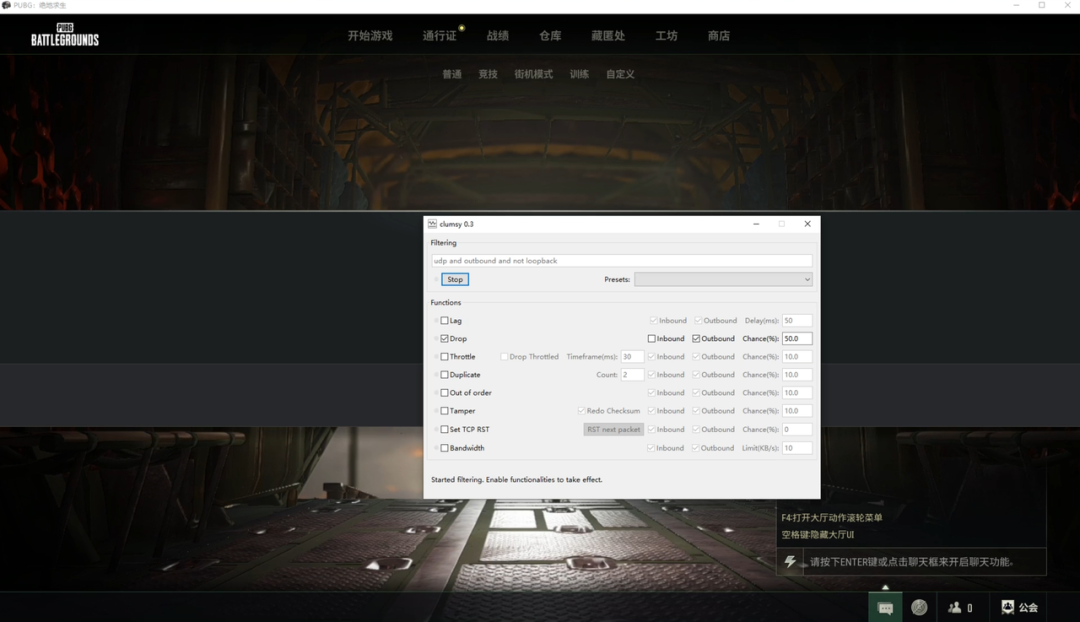Image resolution: width=1080 pixels, height=622 pixels.
Task: Minimize the clumsy 0.3 window
Action: [756, 224]
